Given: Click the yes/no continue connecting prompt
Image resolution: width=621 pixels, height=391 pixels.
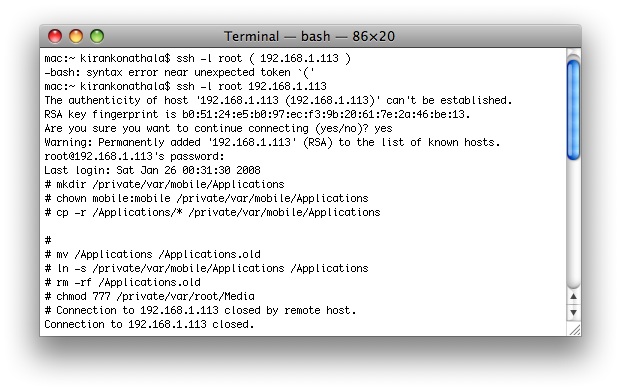Looking at the screenshot, I should tap(218, 128).
